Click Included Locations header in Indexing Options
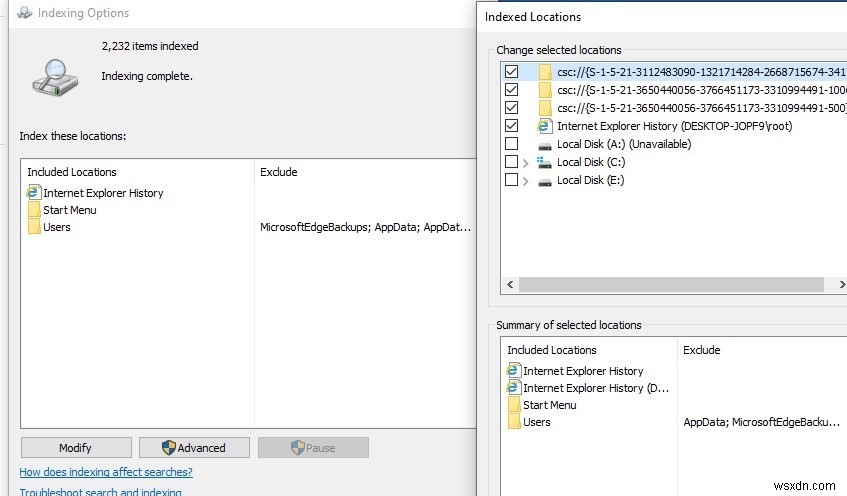This screenshot has width=847, height=496. click(x=72, y=172)
